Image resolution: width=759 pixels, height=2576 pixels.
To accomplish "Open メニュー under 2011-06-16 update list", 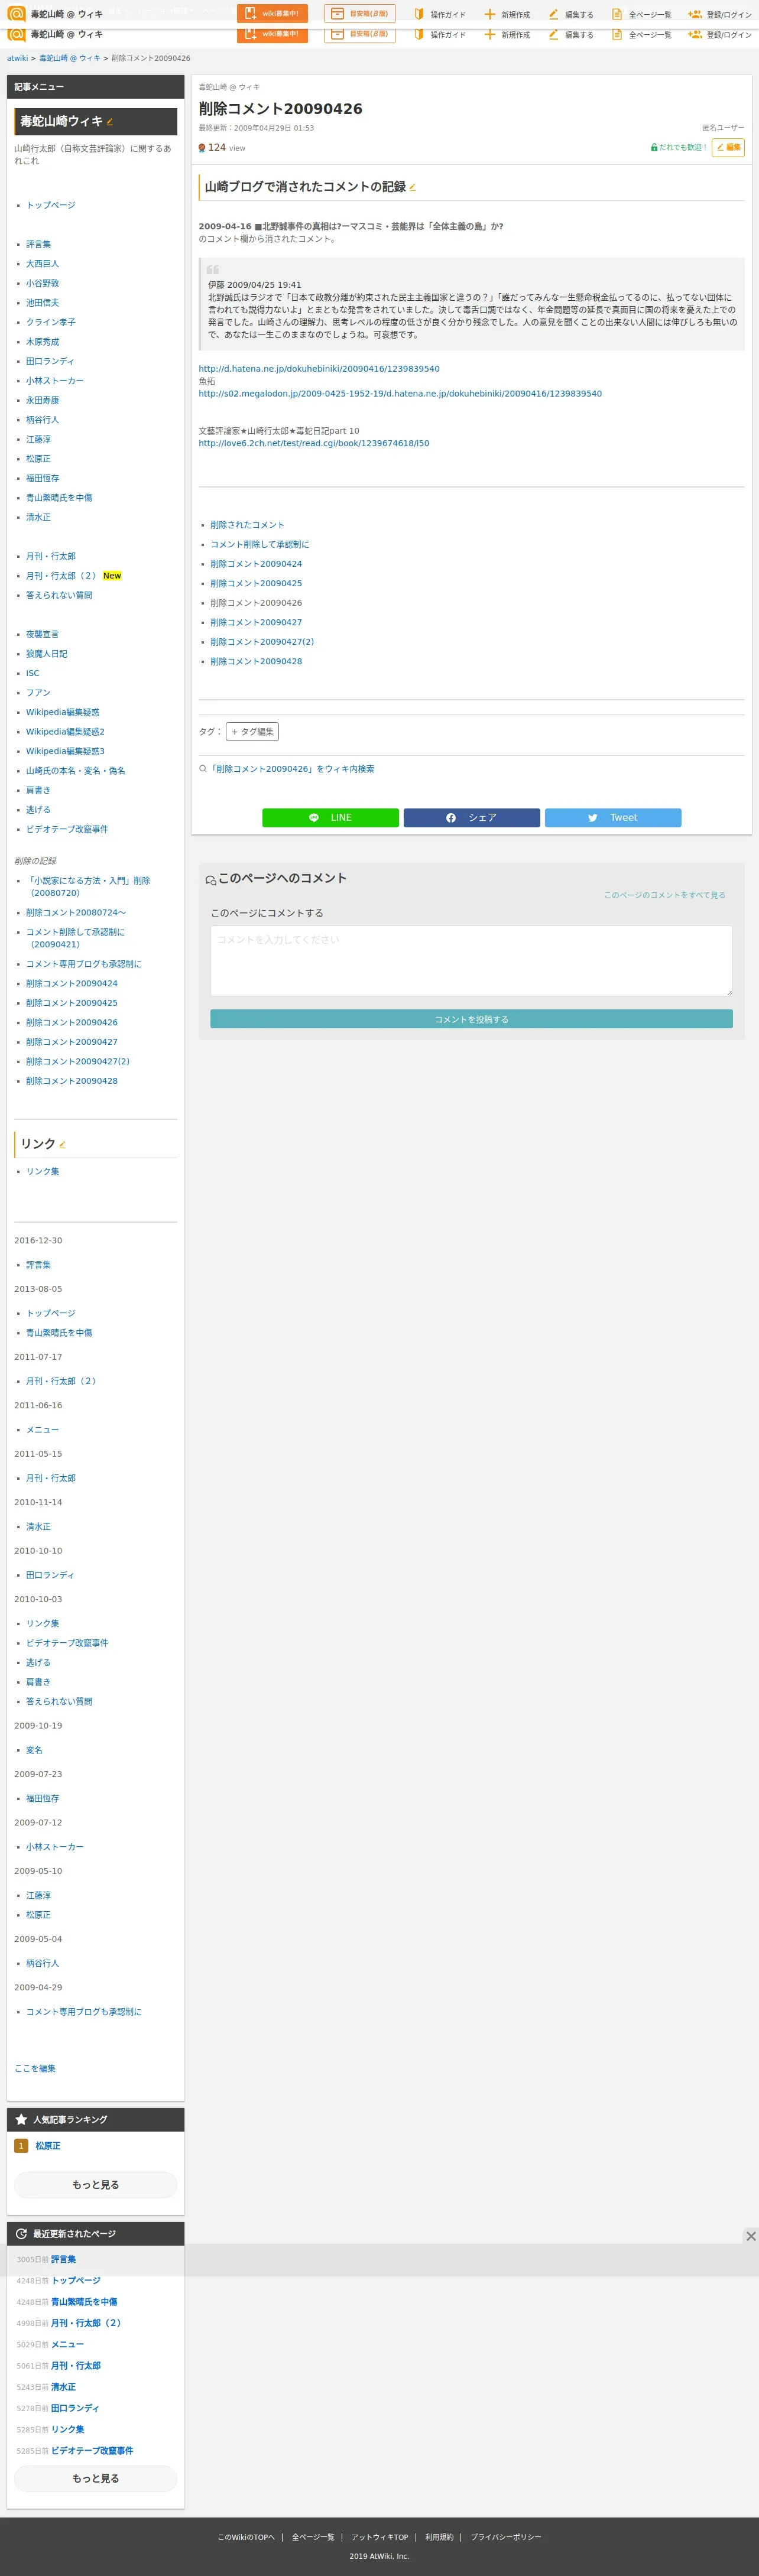I will [x=42, y=1430].
